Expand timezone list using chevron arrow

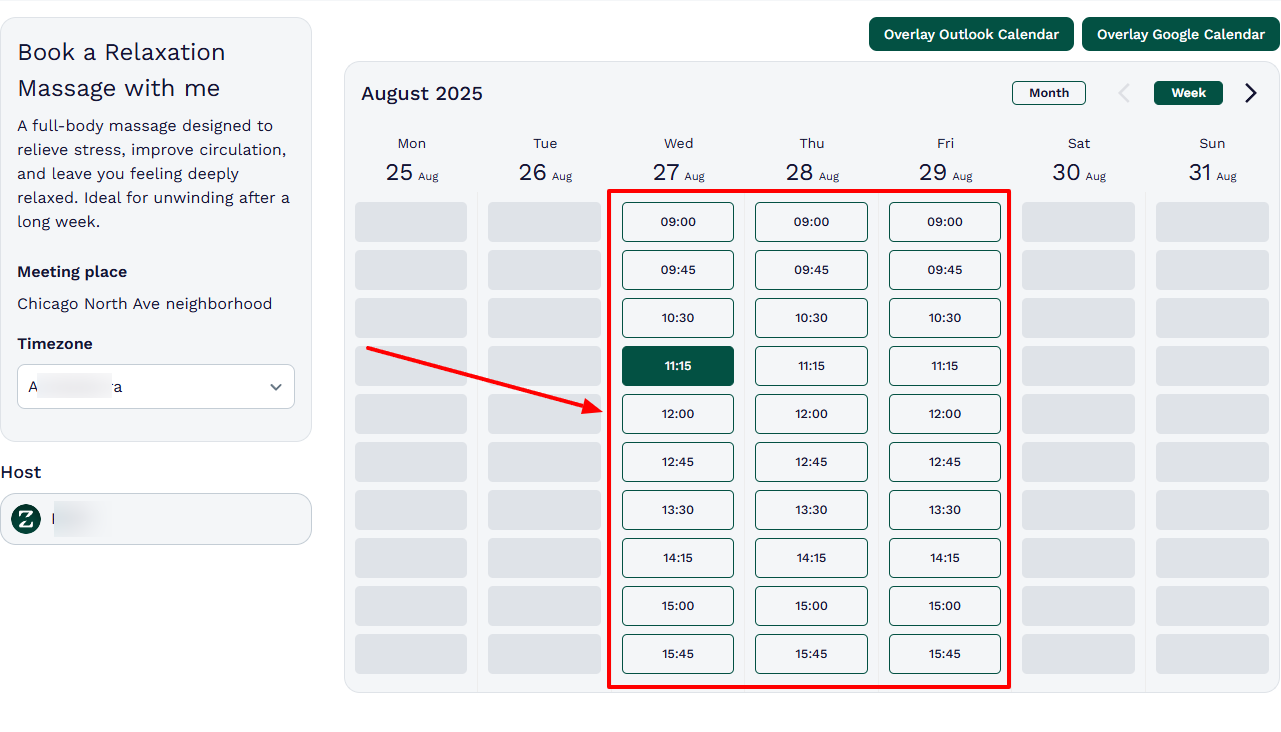pyautogui.click(x=276, y=387)
